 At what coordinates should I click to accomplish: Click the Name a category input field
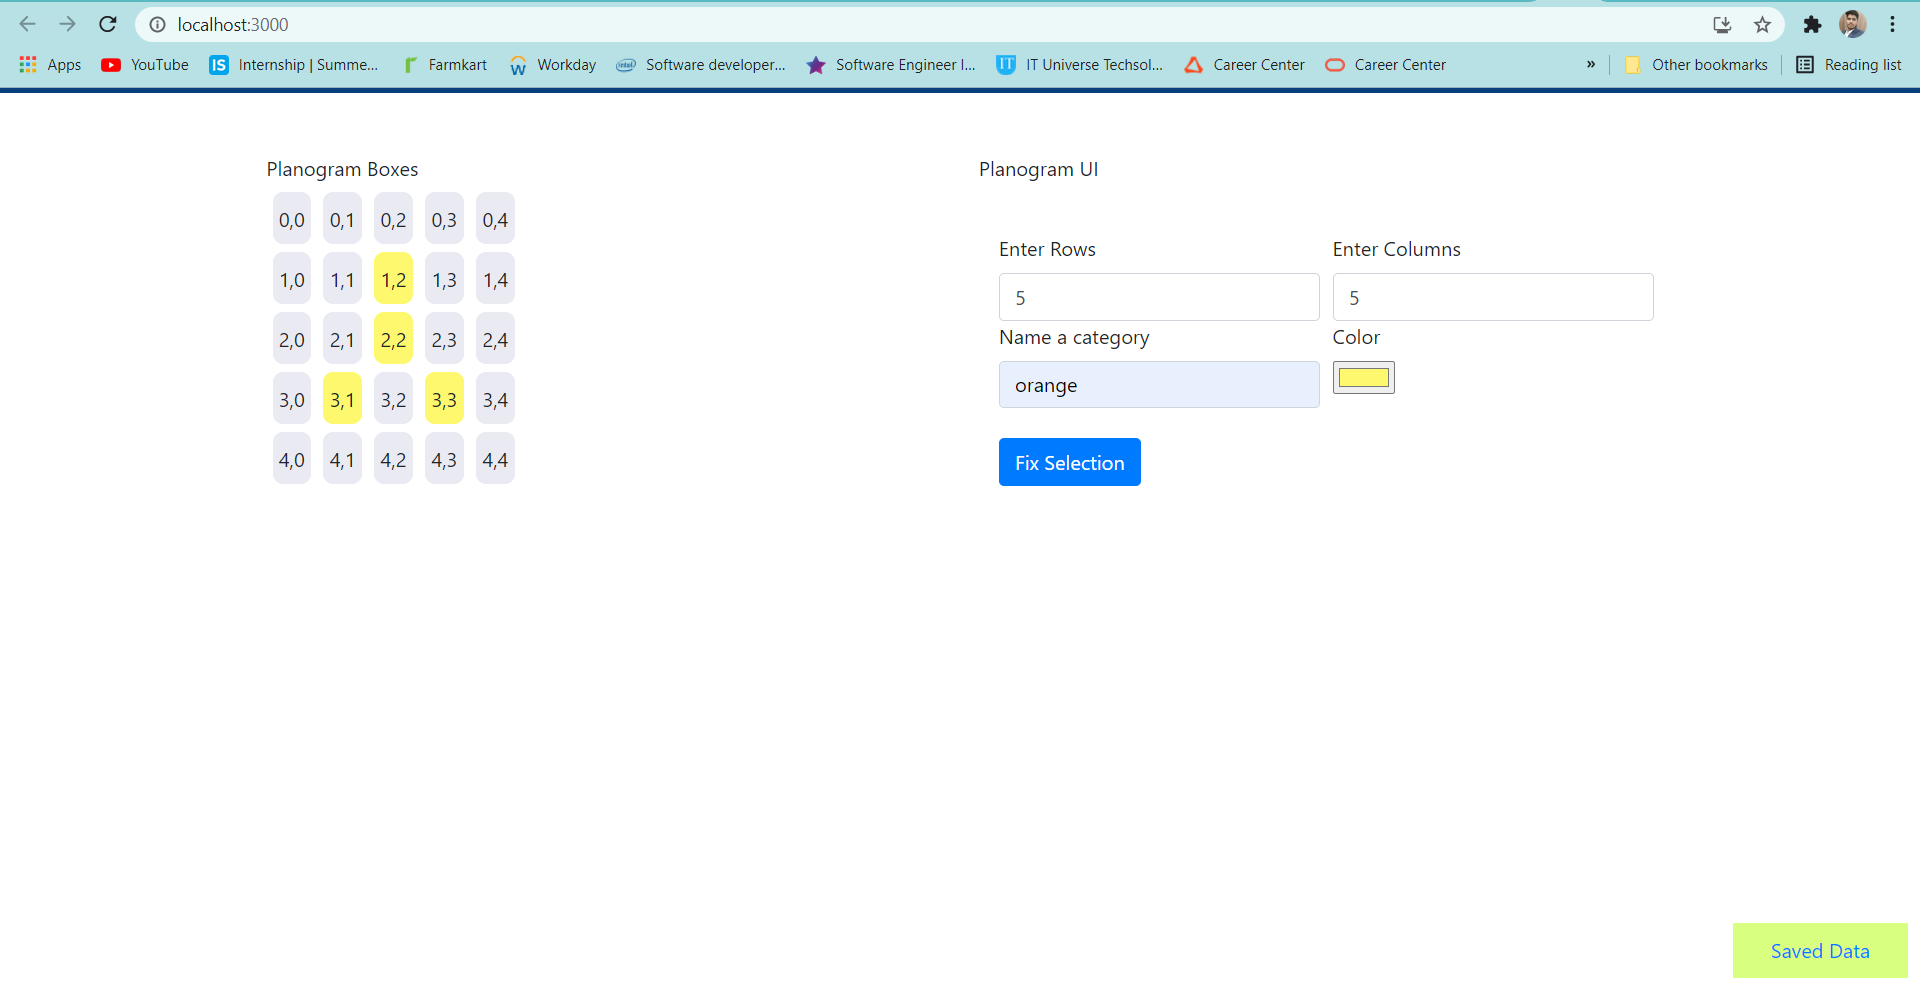coord(1158,384)
